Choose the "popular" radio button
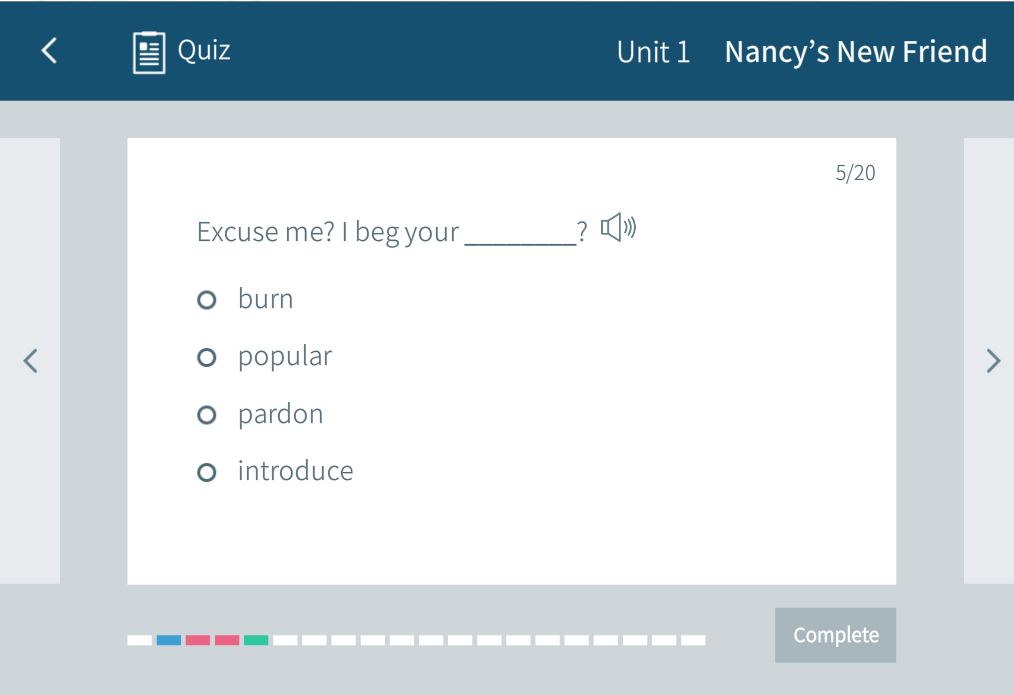The height and width of the screenshot is (695, 1014). [x=207, y=357]
